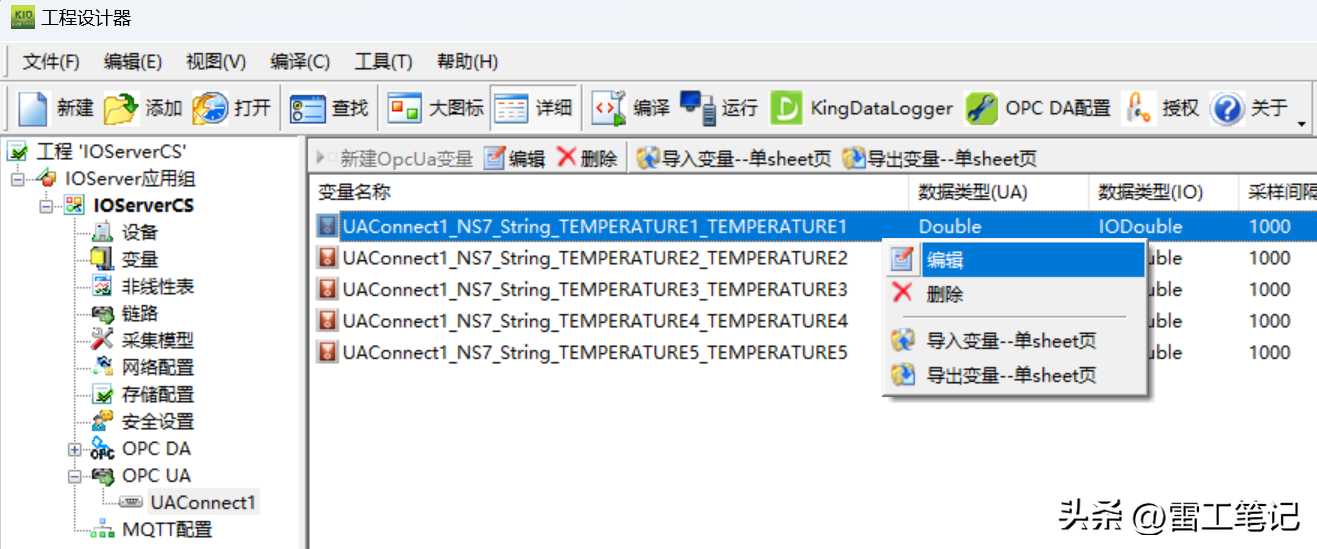This screenshot has width=1317, height=549.
Task: Expand the OPC DA tree node
Action: (75, 449)
